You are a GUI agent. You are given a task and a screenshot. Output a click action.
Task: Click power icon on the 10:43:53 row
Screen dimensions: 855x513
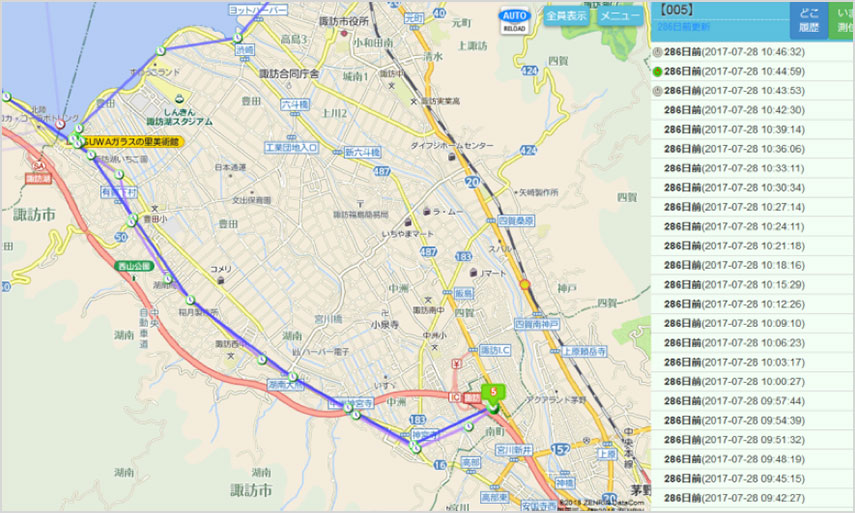coord(658,91)
